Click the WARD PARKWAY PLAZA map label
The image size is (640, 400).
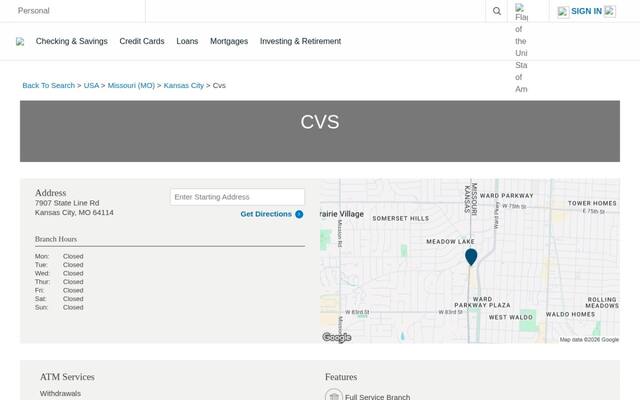pyautogui.click(x=482, y=302)
